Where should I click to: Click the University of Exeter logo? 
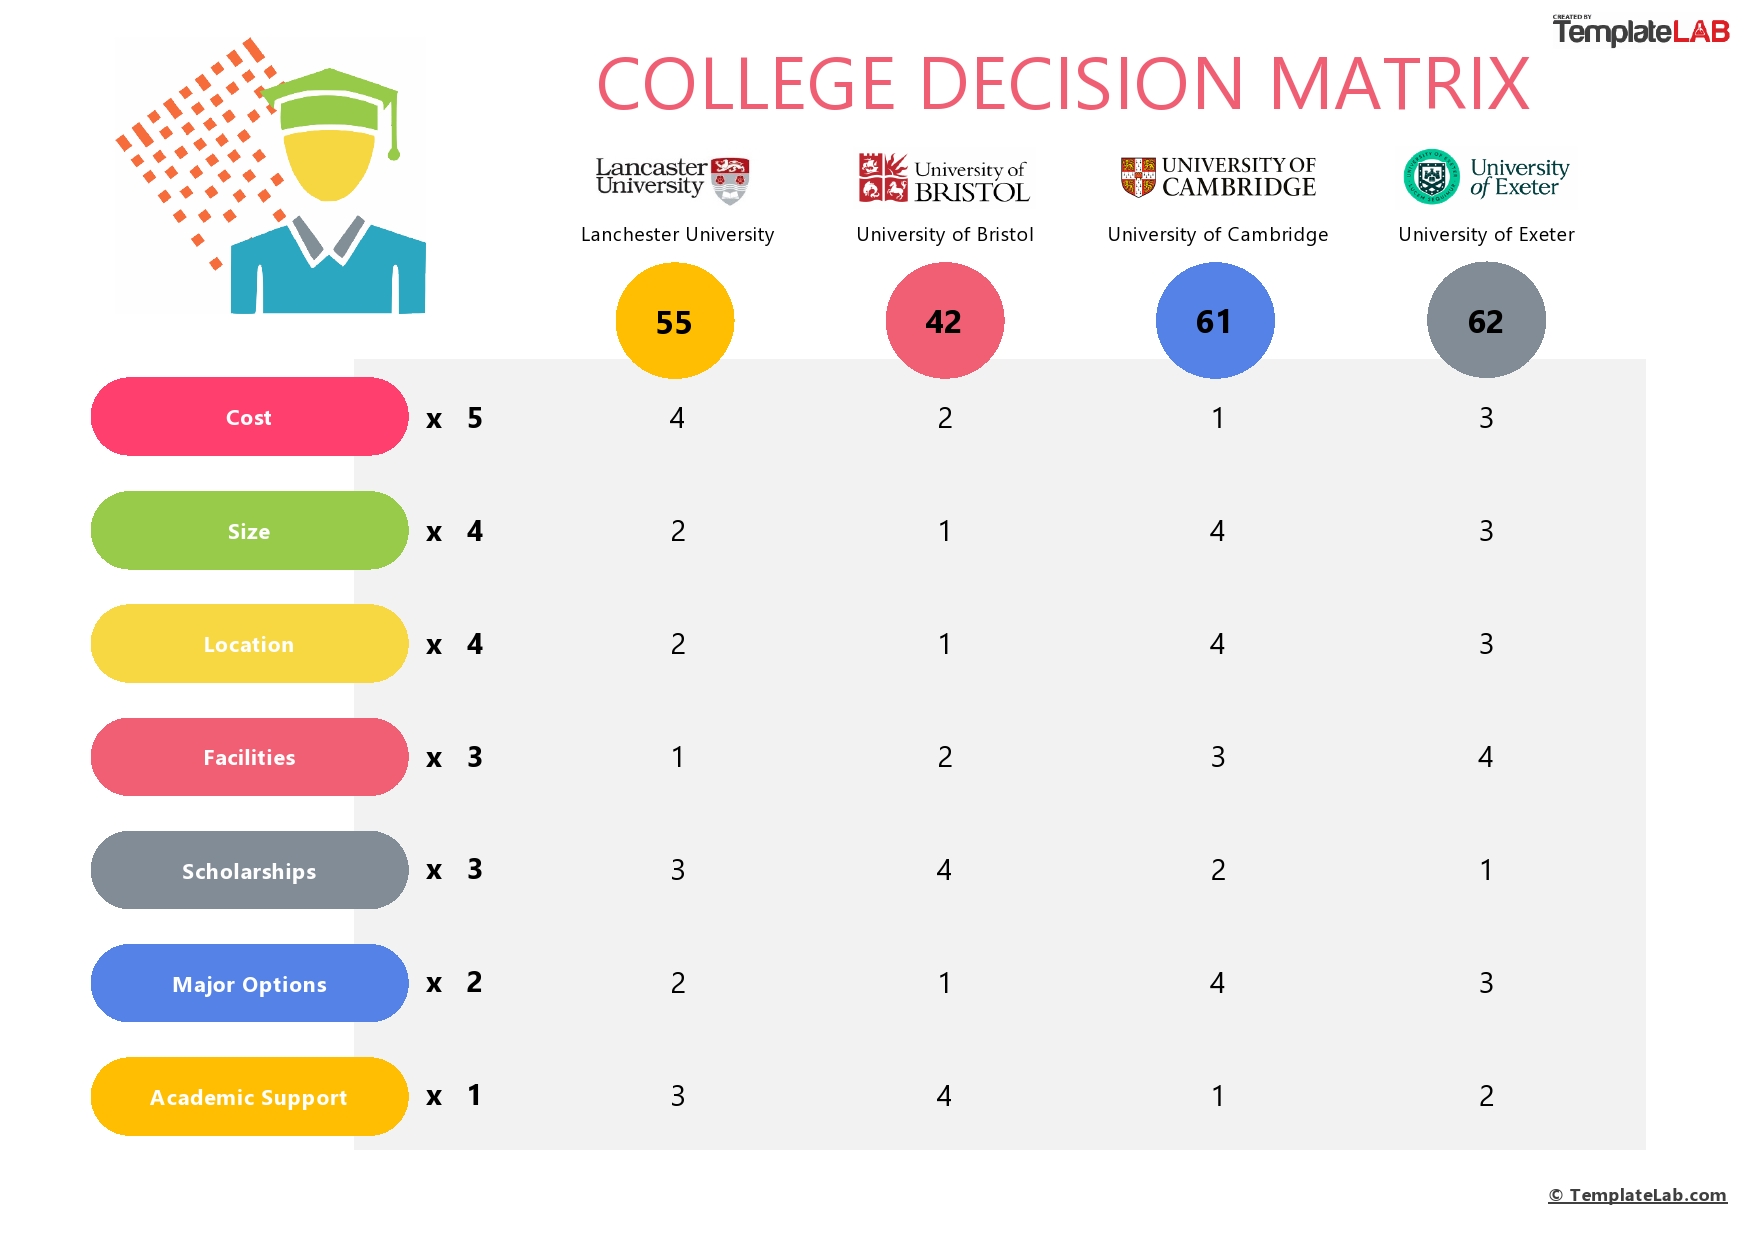(1486, 177)
